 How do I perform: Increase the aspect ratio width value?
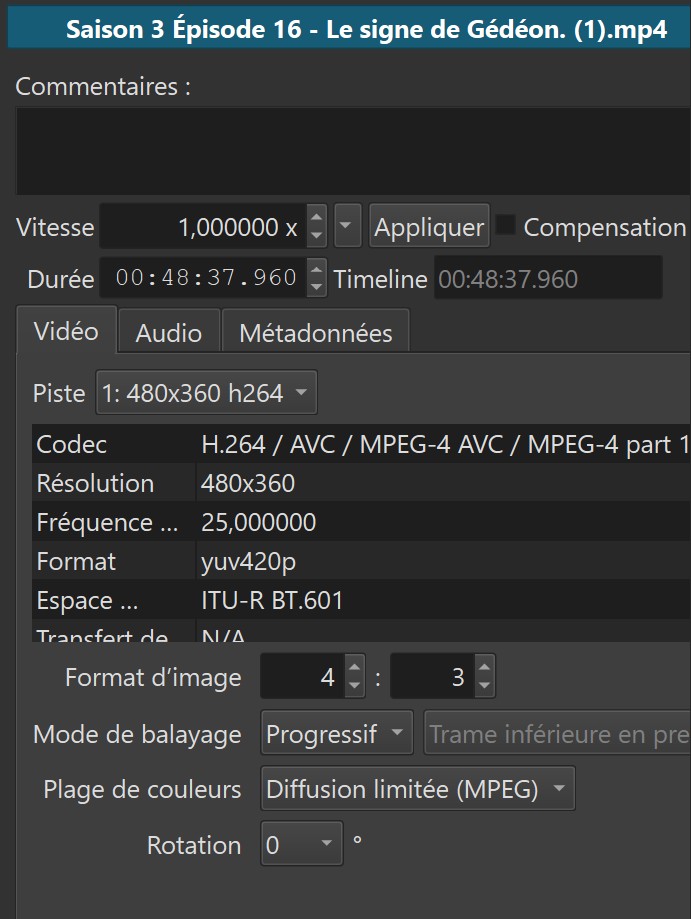(354, 667)
